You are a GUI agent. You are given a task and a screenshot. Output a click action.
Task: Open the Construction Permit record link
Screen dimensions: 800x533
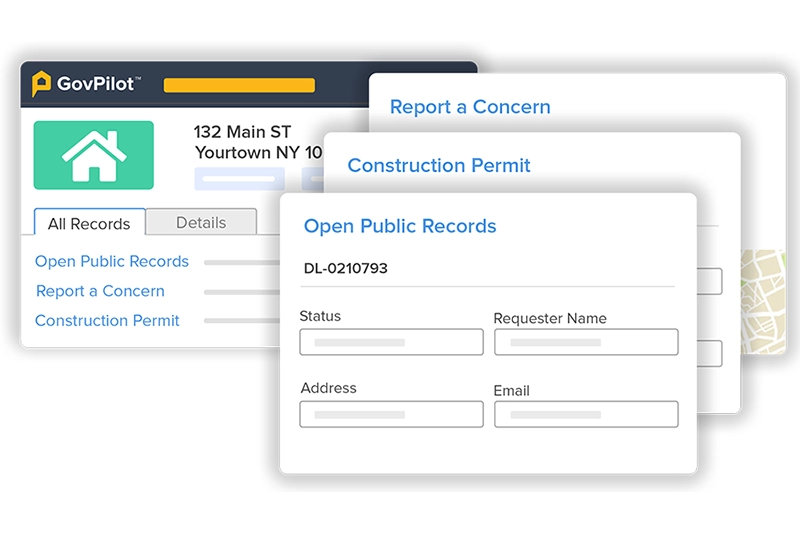click(107, 320)
